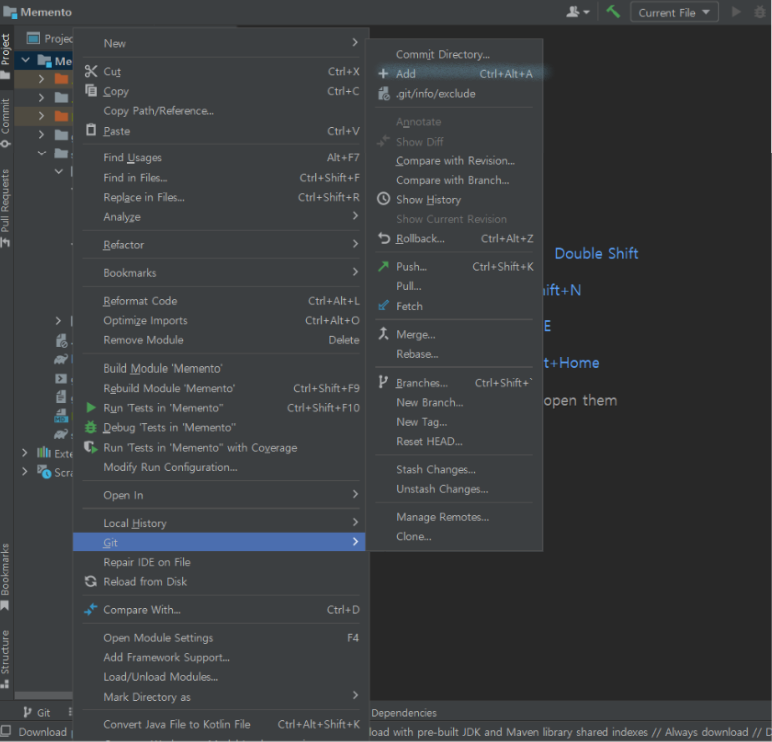Select the highlighted Git menu item
The height and width of the screenshot is (742, 772).
[x=219, y=542]
